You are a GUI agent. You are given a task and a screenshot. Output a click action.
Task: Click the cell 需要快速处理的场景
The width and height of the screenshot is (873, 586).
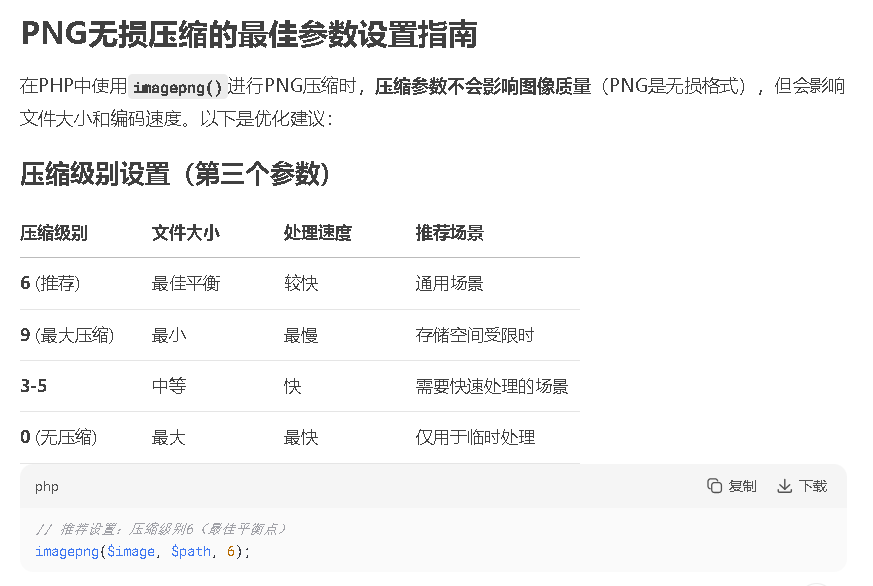492,386
